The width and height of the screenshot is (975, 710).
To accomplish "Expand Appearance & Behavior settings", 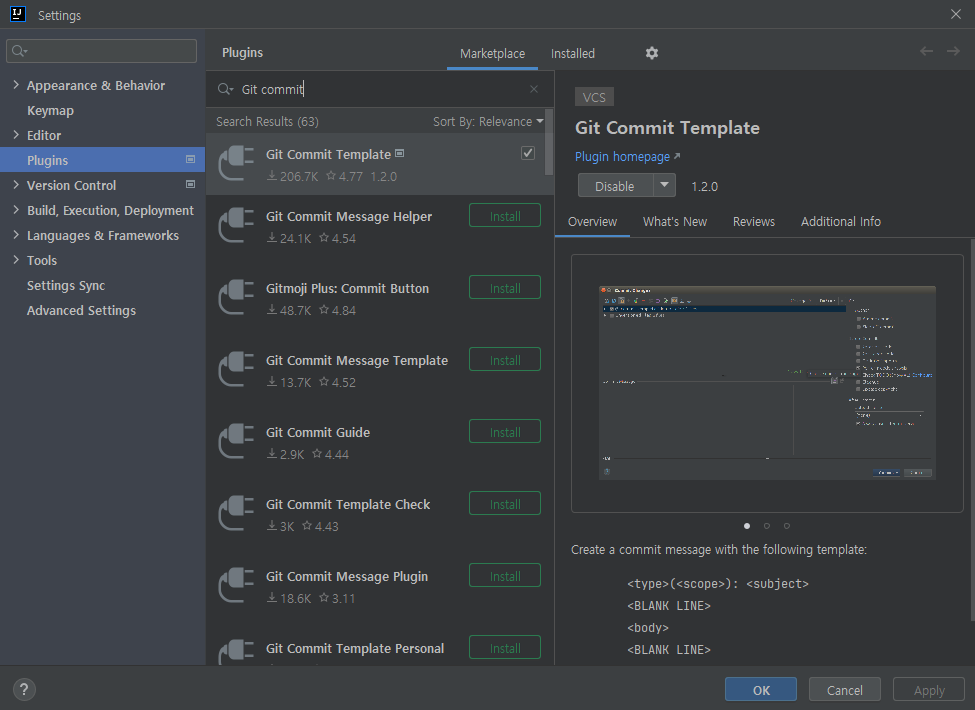I will point(16,85).
